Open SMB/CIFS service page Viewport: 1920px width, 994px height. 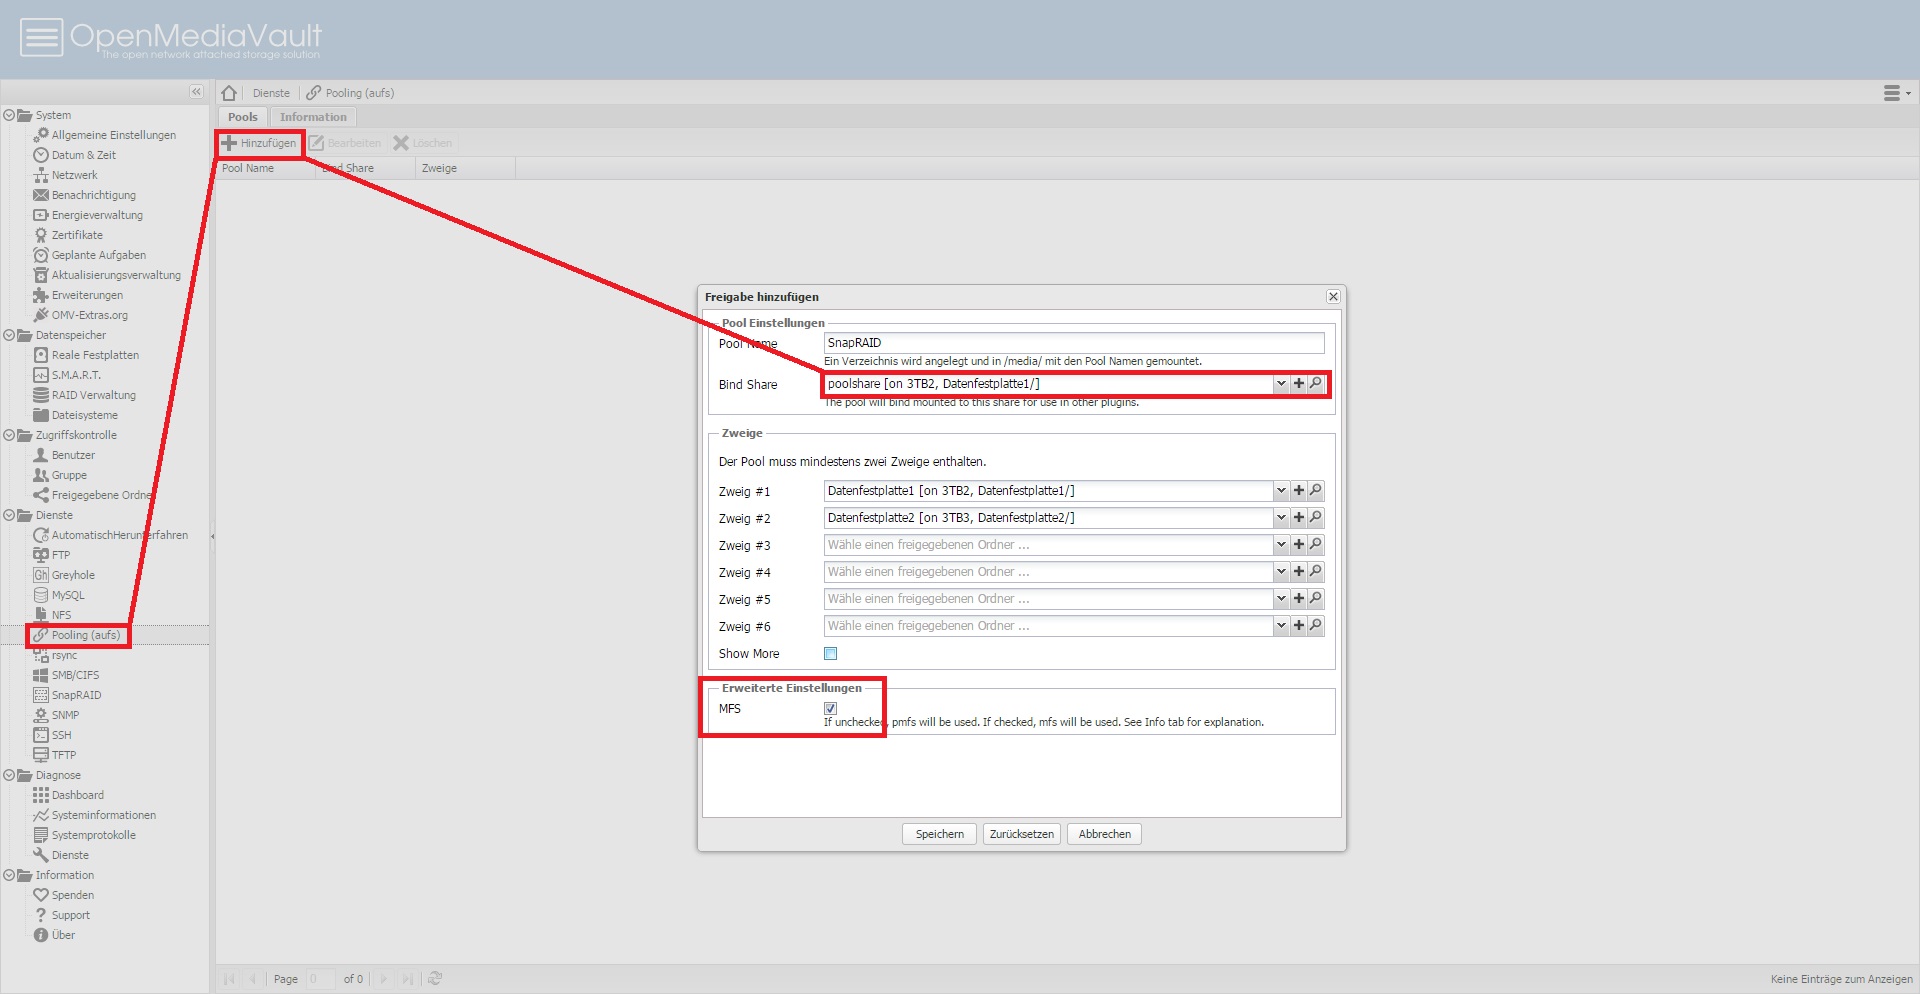click(x=75, y=675)
